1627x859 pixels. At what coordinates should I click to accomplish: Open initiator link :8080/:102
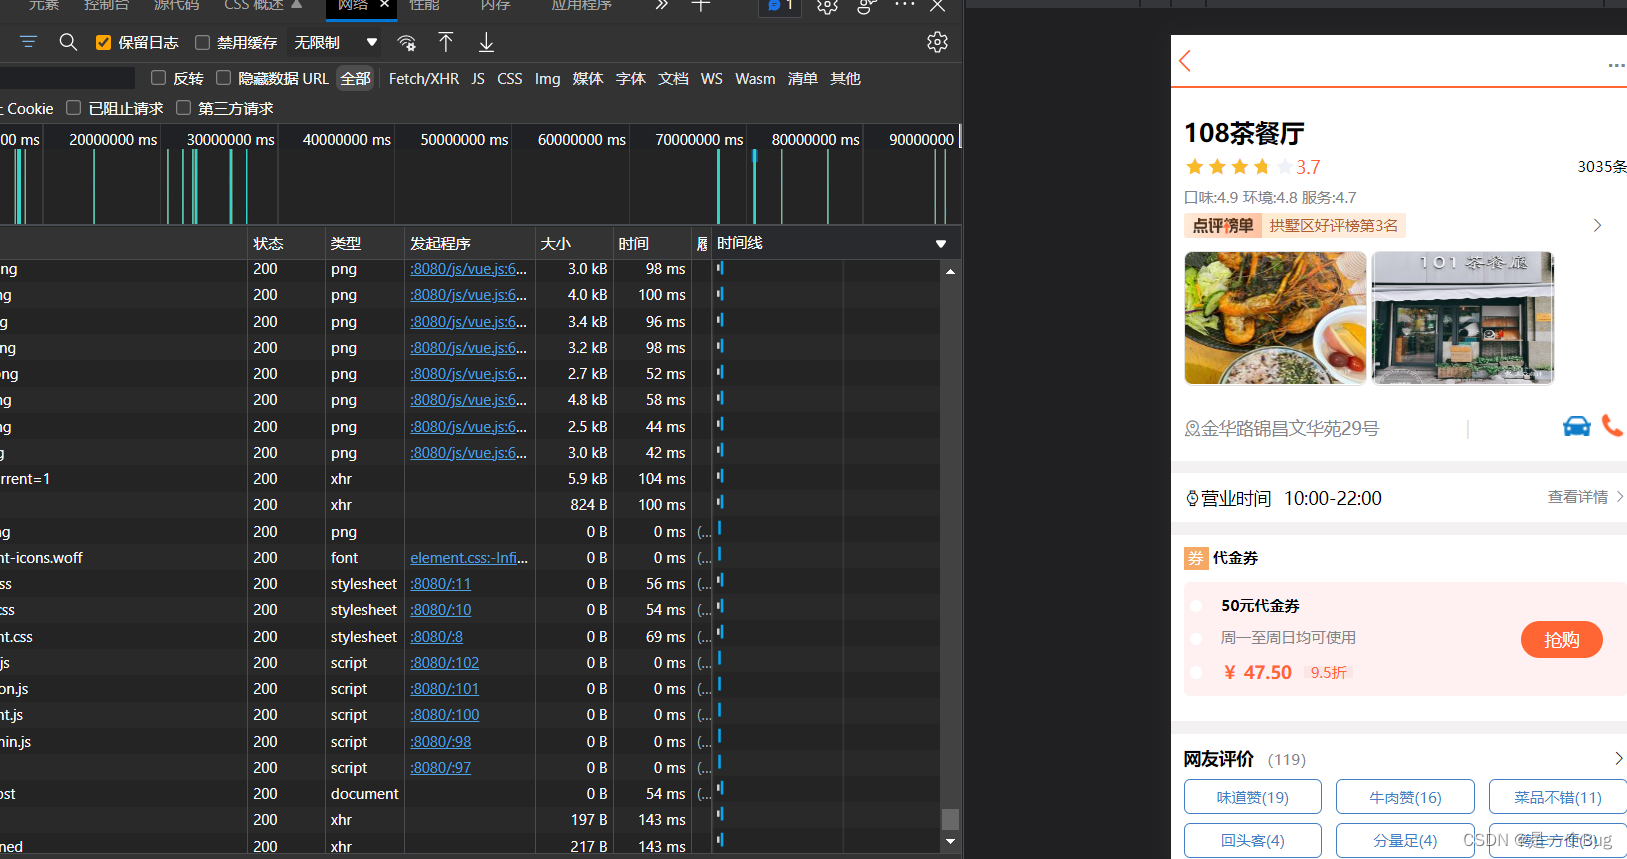point(445,663)
